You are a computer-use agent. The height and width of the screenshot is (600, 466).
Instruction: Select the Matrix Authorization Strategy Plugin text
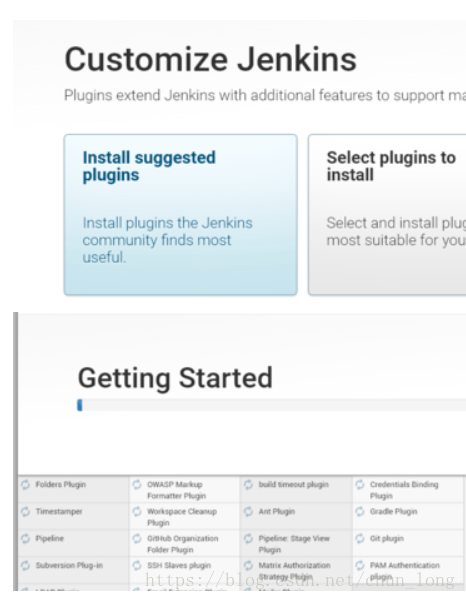point(294,571)
